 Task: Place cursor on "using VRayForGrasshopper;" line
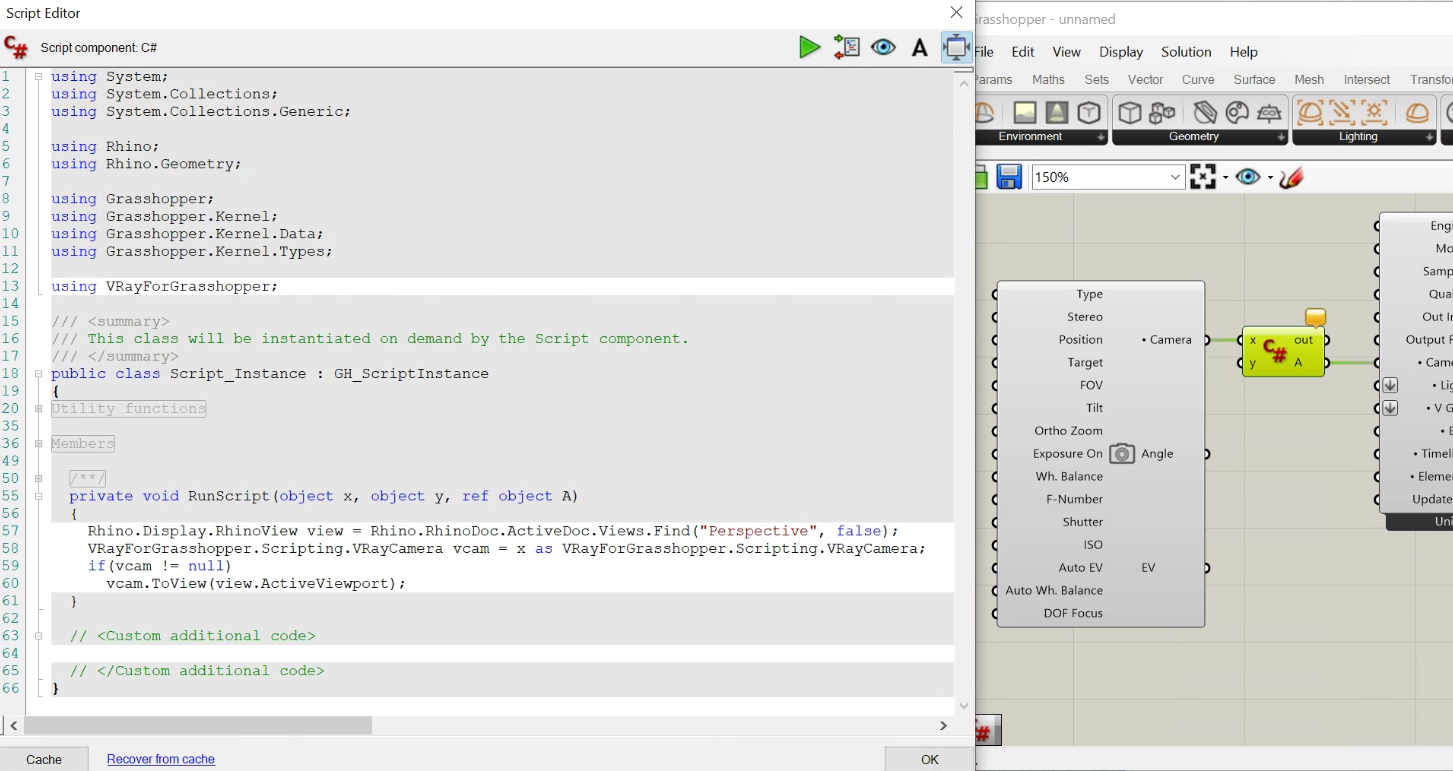point(165,287)
